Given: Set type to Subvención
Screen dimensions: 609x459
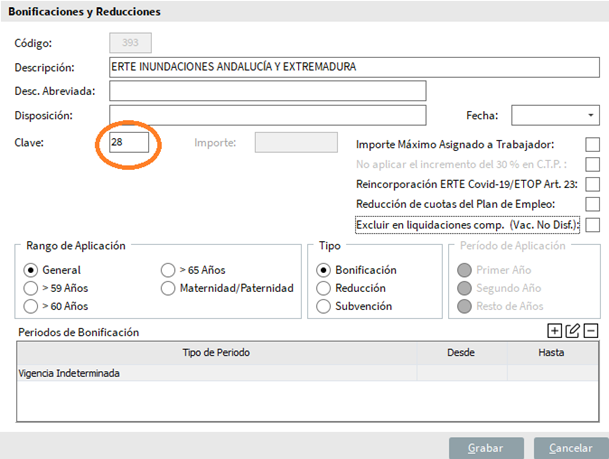Looking at the screenshot, I should coord(323,307).
